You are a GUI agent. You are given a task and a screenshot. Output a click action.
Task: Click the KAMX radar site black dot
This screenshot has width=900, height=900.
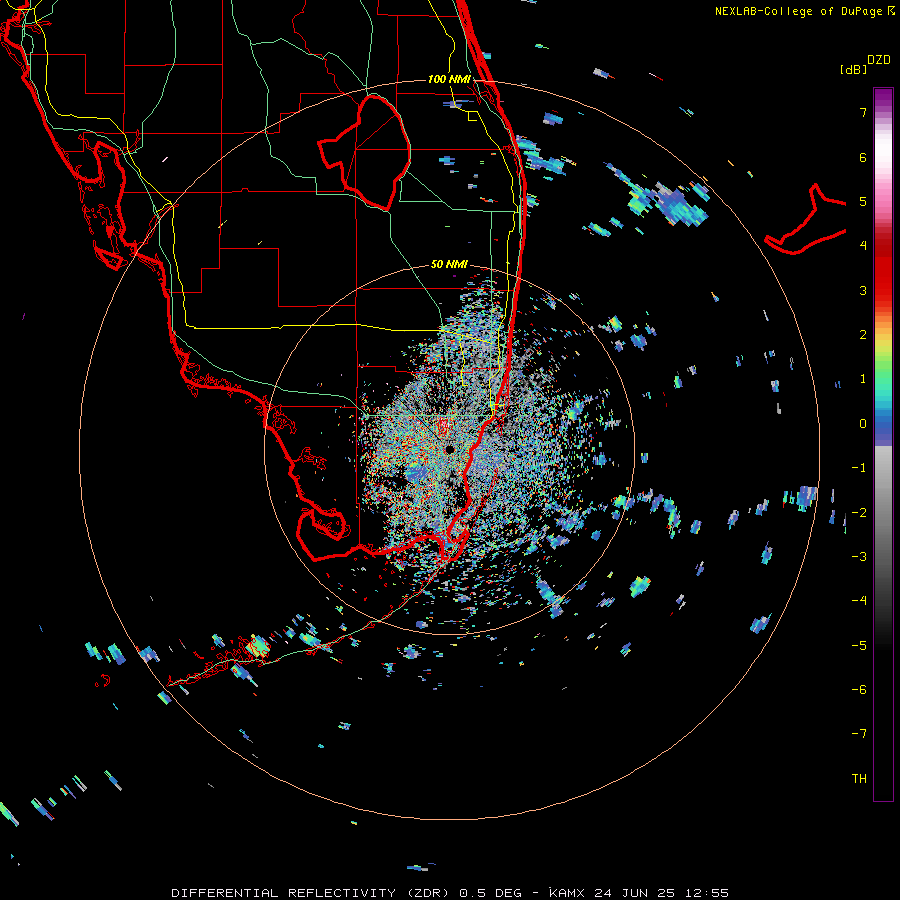(x=449, y=449)
